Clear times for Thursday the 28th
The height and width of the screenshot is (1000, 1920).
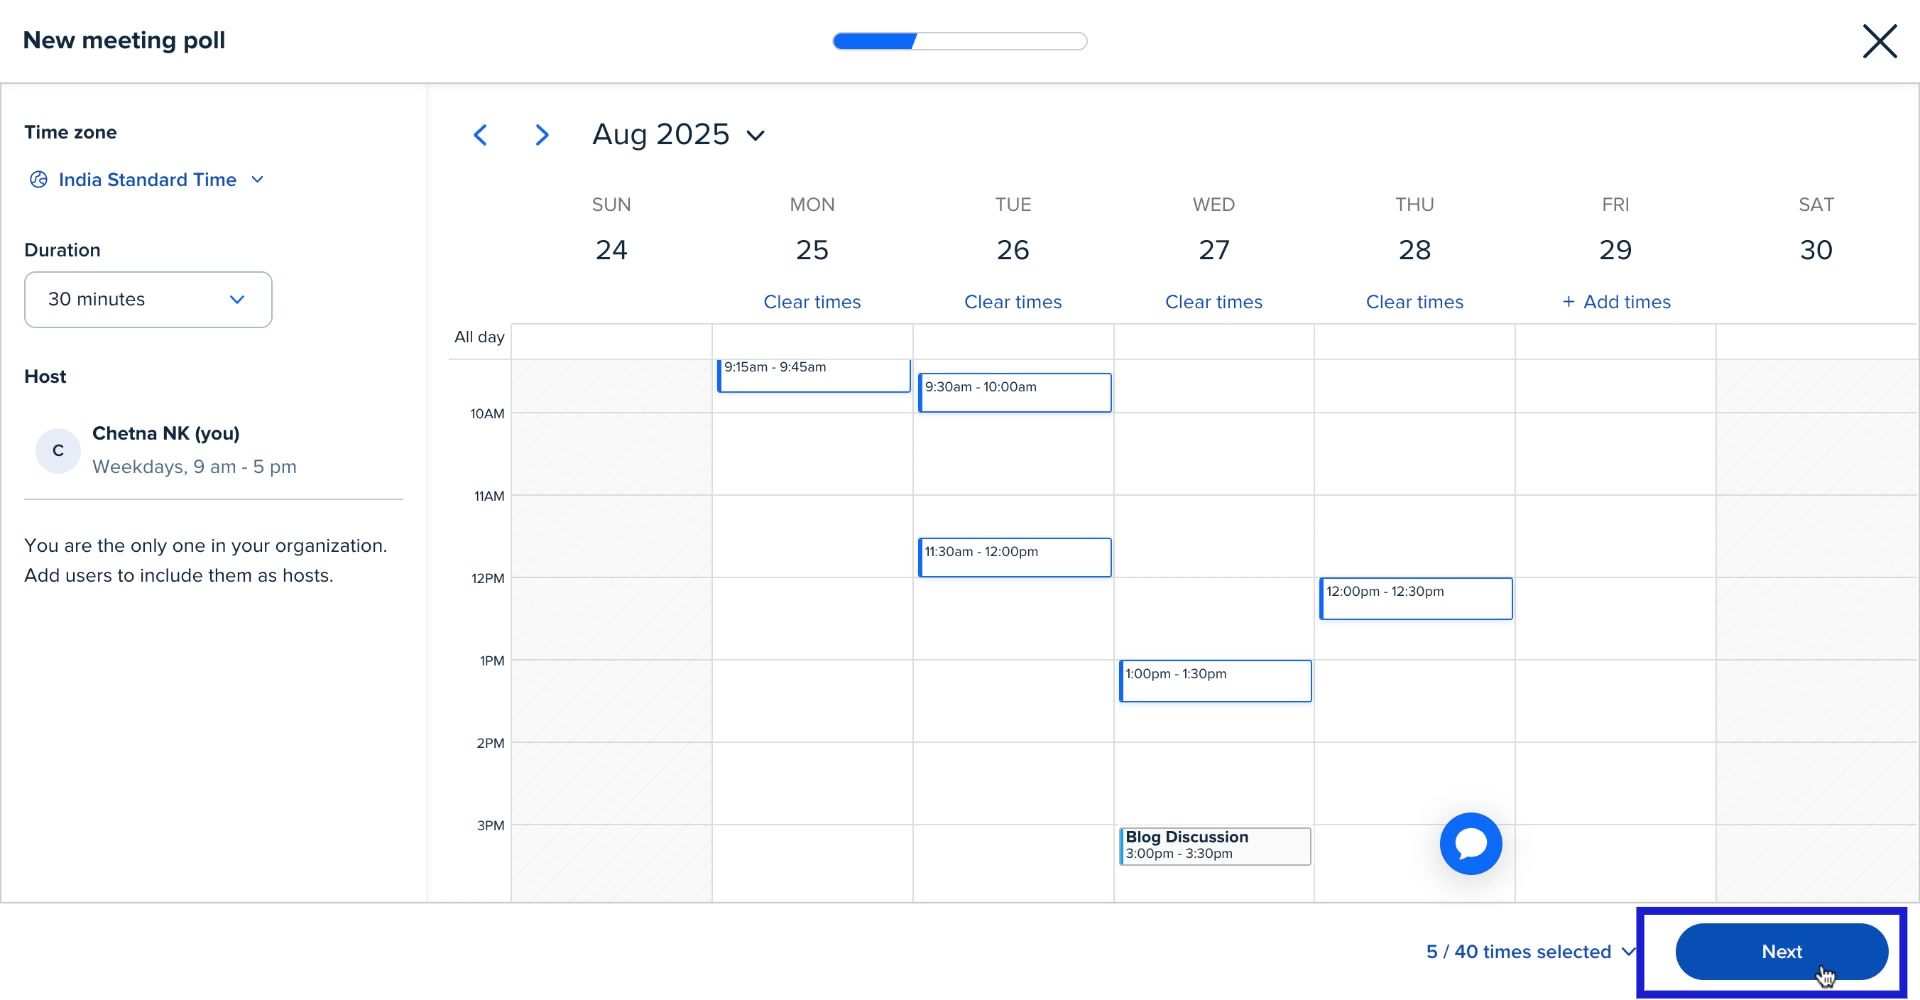click(1414, 301)
